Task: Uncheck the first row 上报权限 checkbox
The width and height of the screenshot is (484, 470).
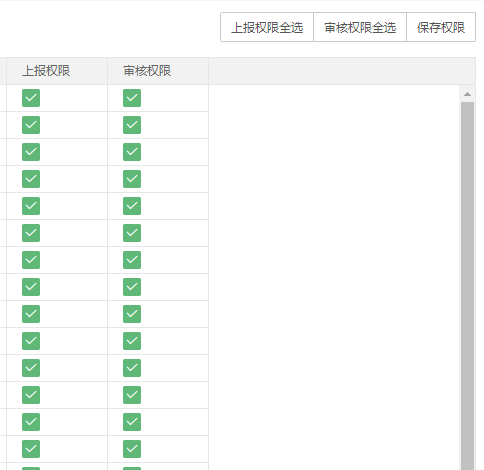Action: tap(31, 98)
